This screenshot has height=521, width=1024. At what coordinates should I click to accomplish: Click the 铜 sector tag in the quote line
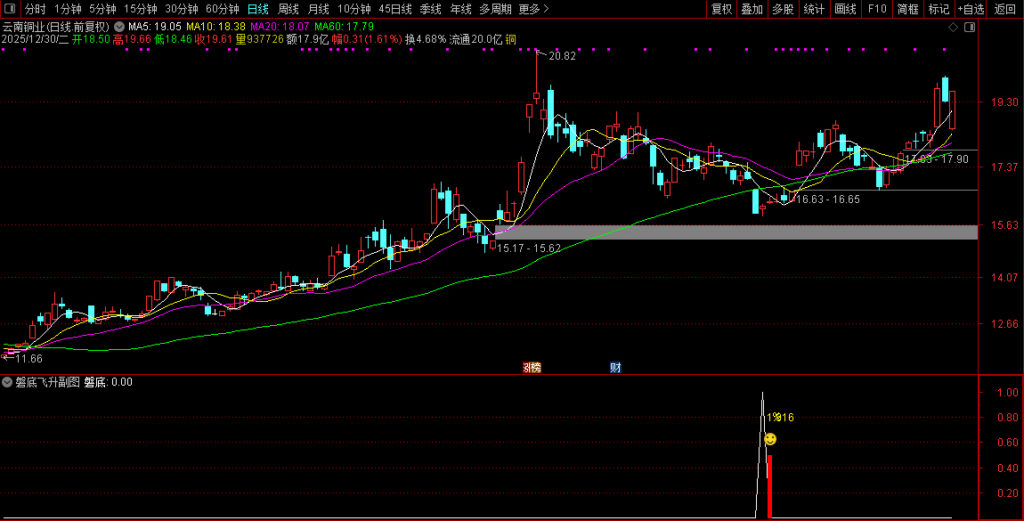(x=510, y=40)
